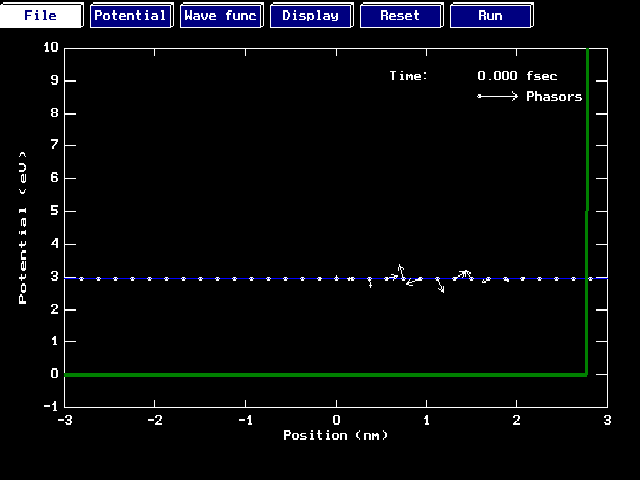Click the Position (nm) axis label
Viewport: 640px width, 480px height.
336,435
